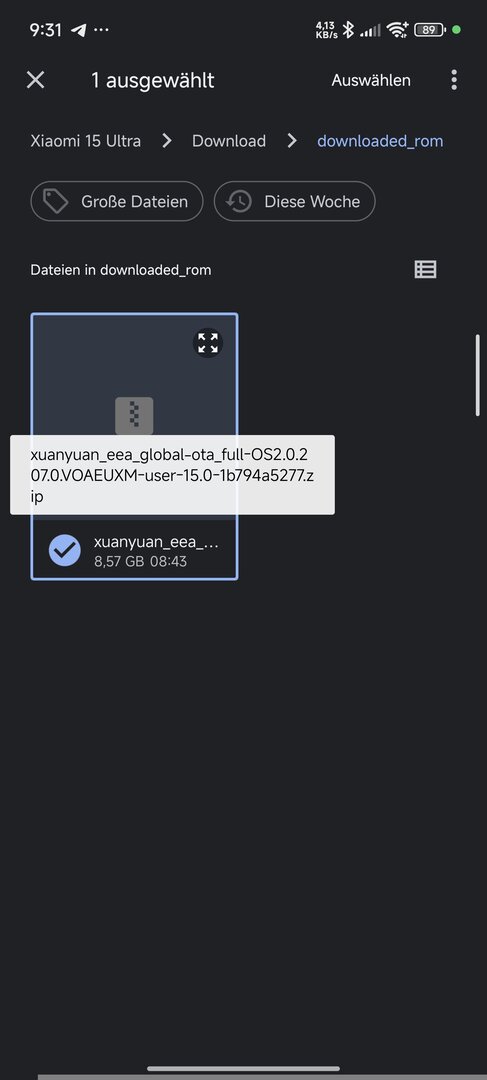The image size is (487, 1080).
Task: Tap the history clock icon on Diese Woche
Action: click(238, 201)
